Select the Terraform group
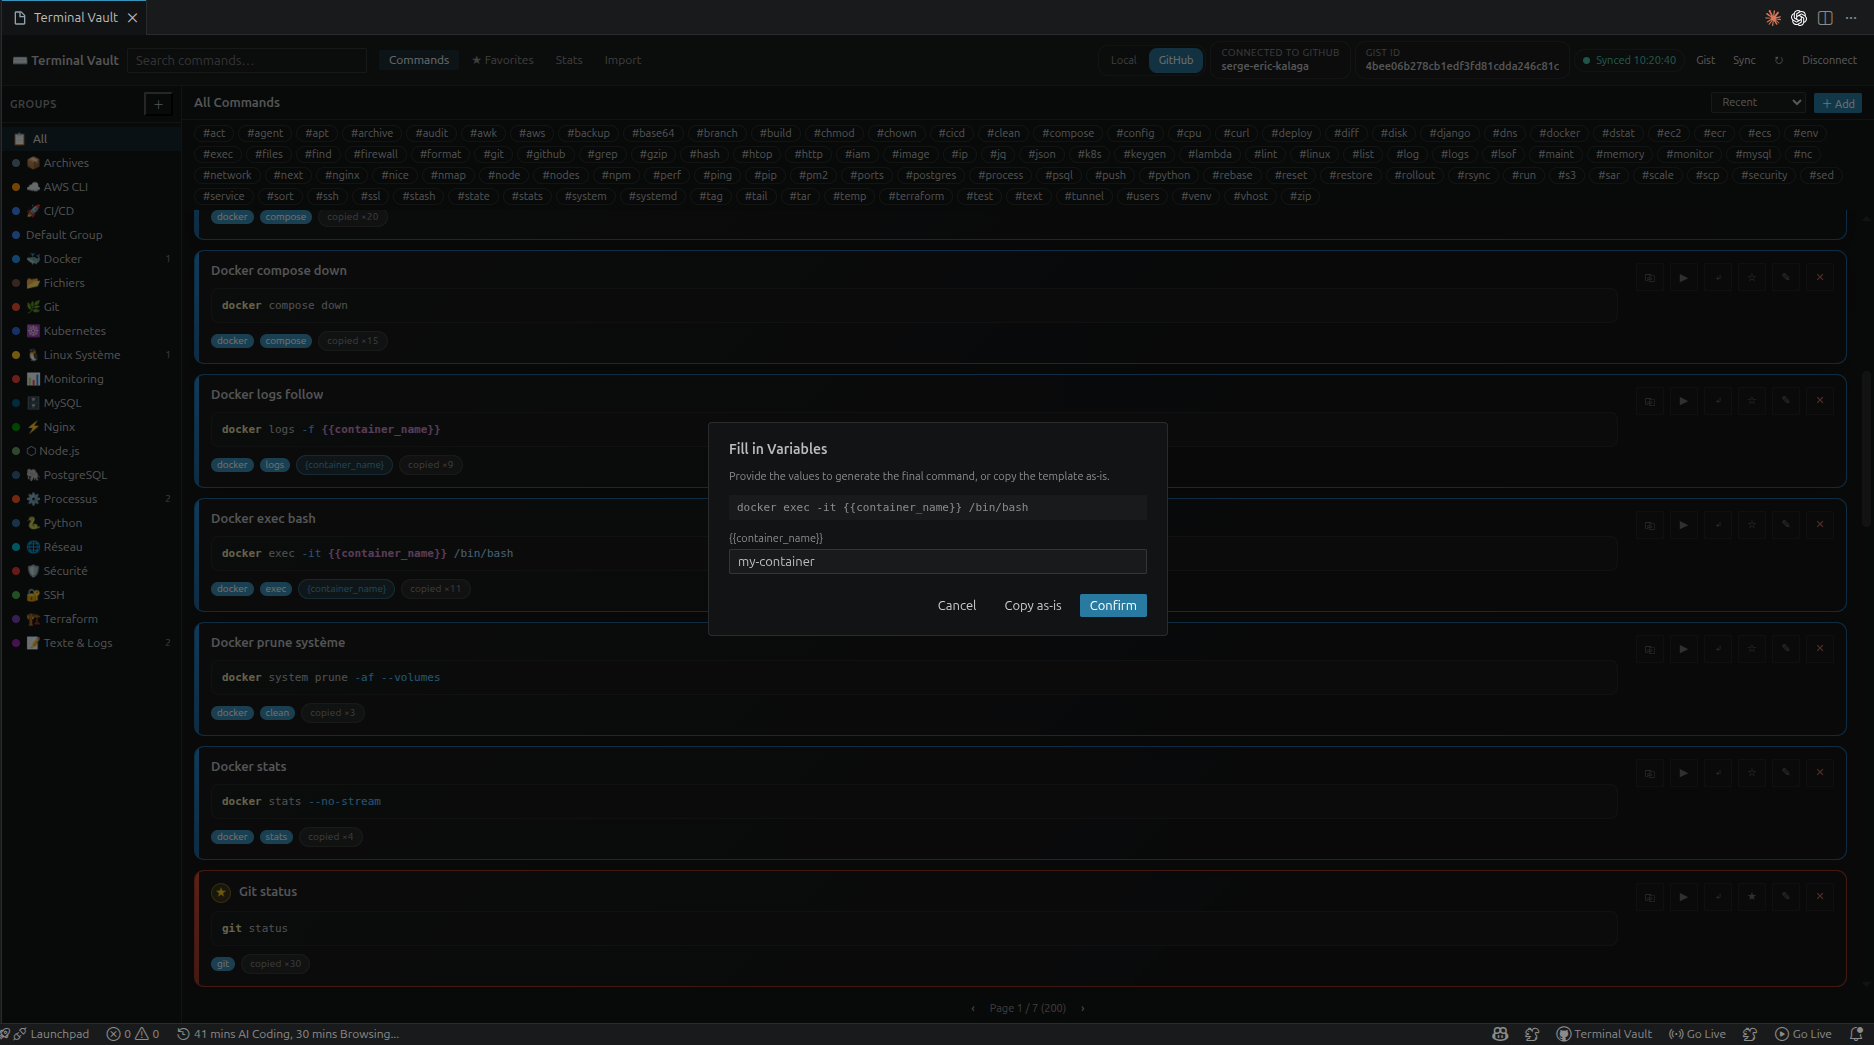Image resolution: width=1874 pixels, height=1045 pixels. (x=91, y=619)
